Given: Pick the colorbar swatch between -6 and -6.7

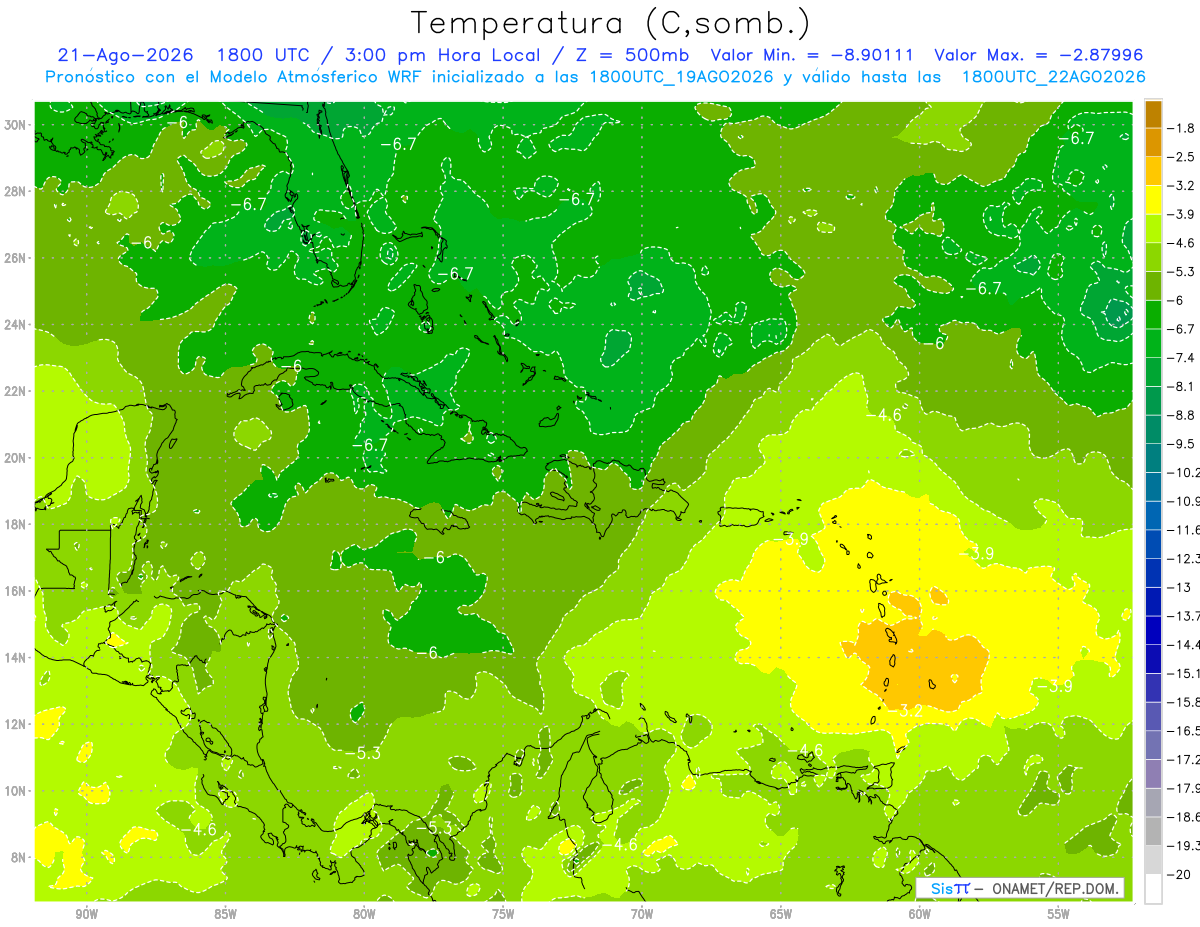Looking at the screenshot, I should tap(1153, 314).
